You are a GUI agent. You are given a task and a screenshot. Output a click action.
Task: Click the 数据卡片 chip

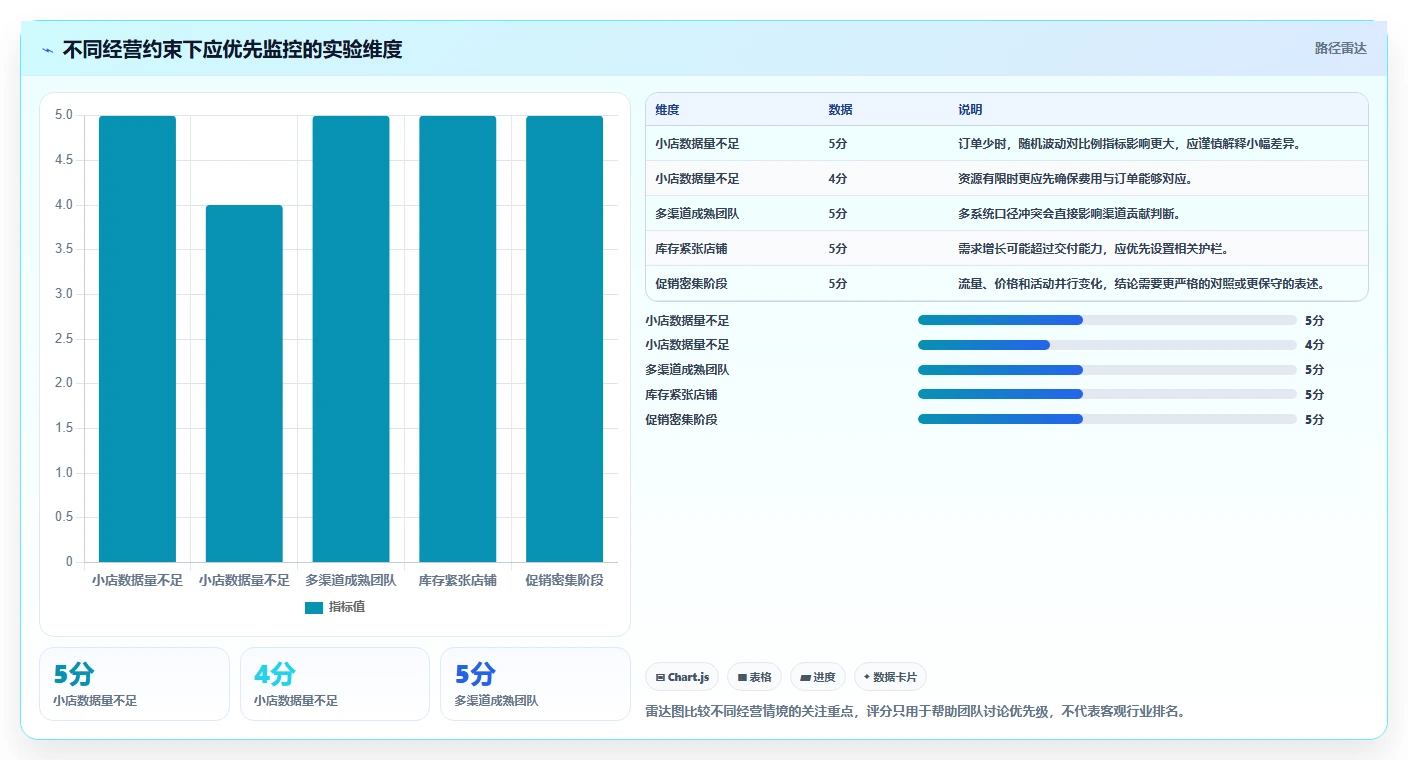(890, 677)
